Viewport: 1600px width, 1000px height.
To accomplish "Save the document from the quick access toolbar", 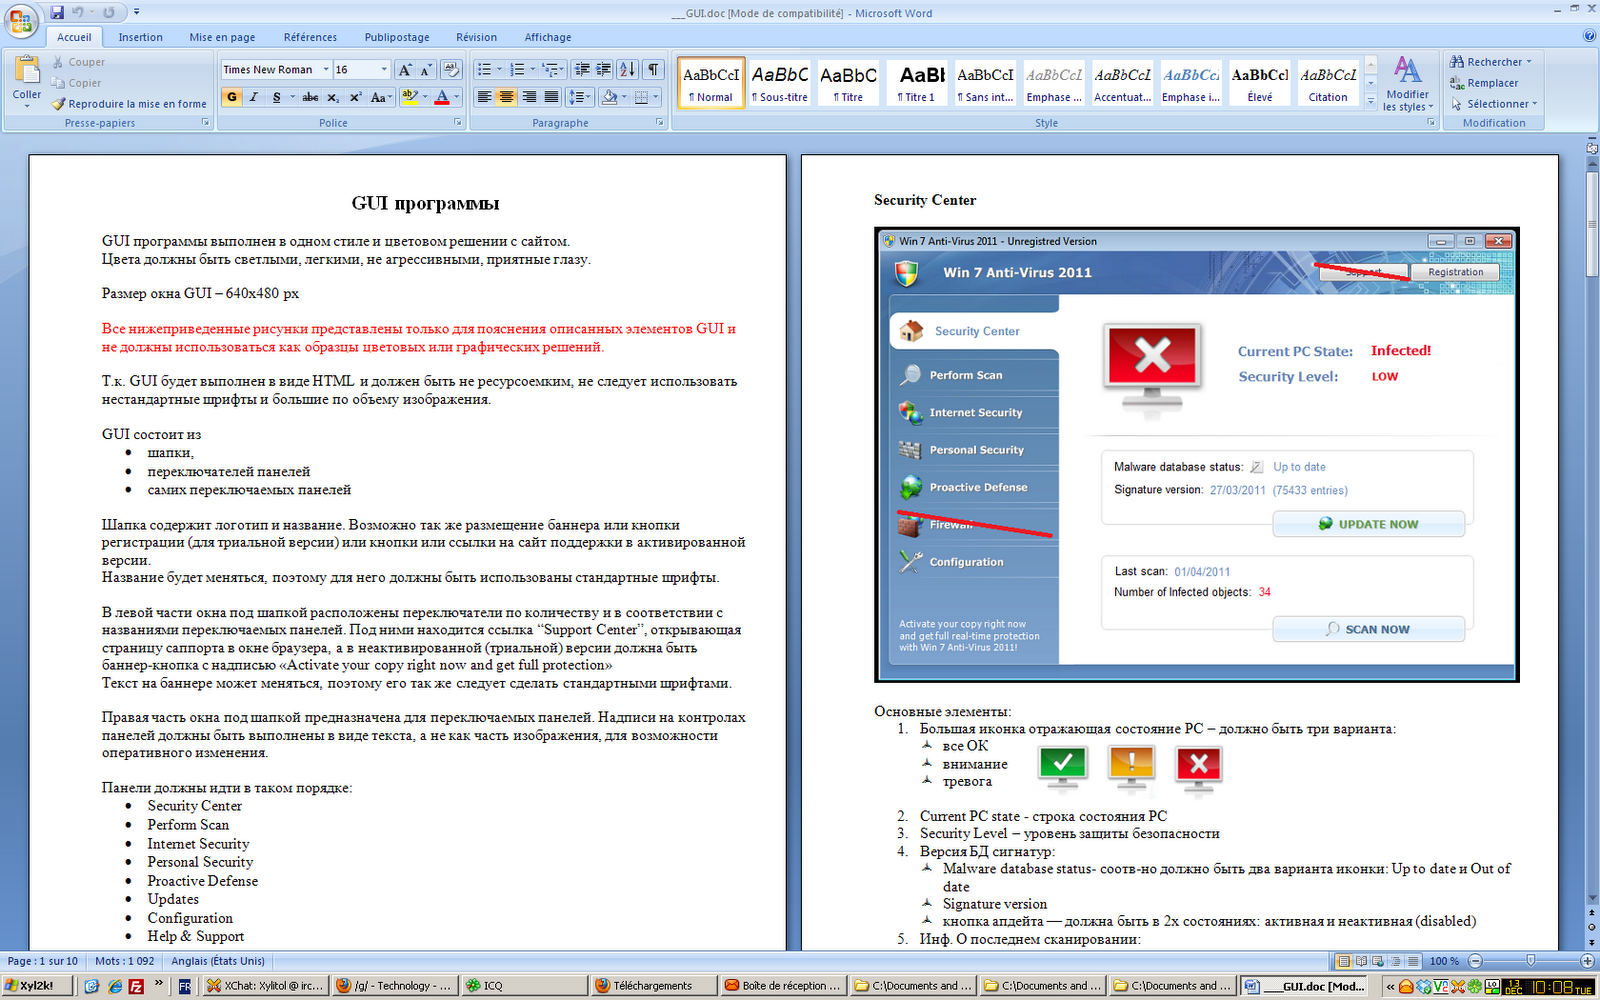I will tap(57, 12).
